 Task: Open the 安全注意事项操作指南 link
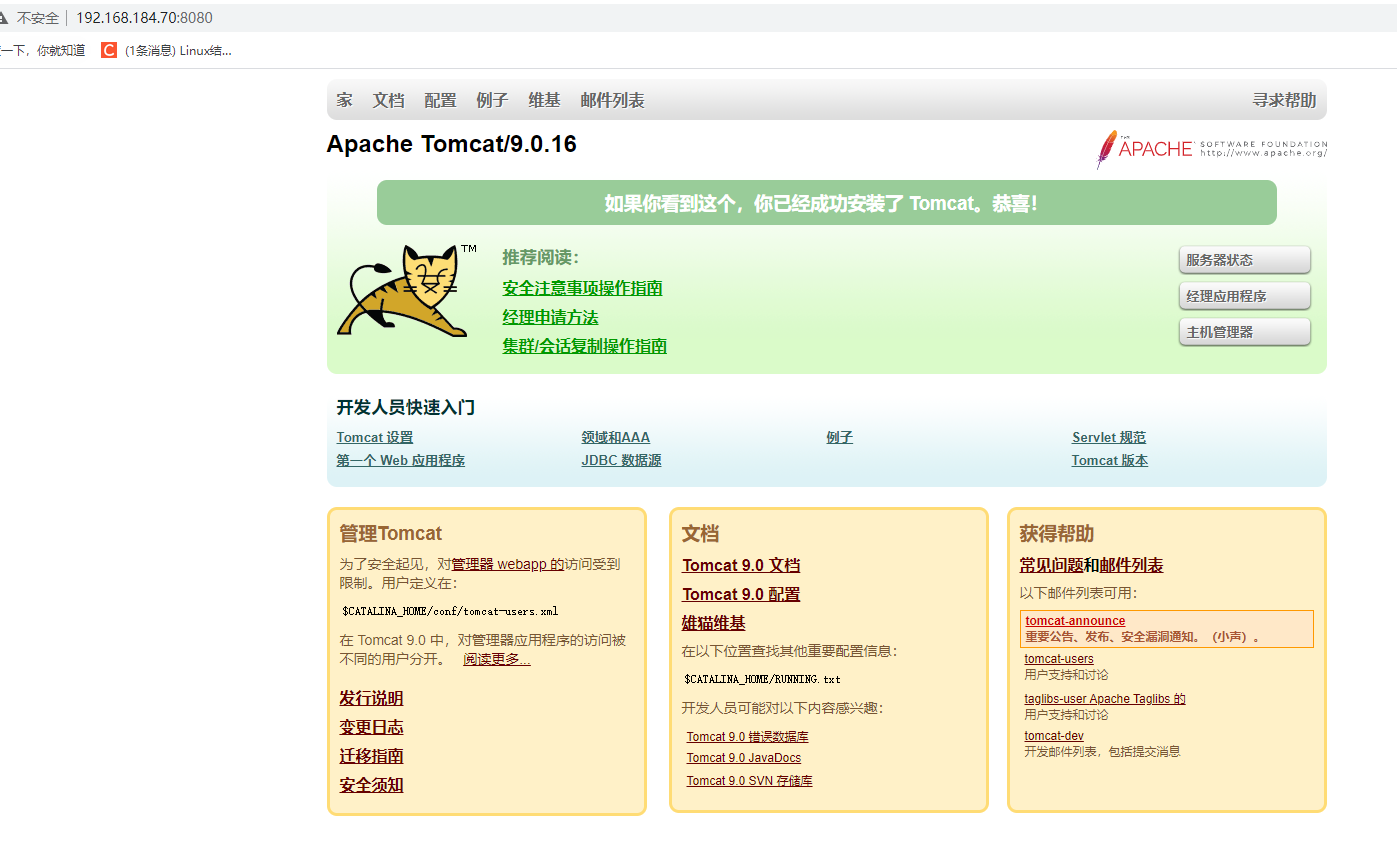[582, 288]
